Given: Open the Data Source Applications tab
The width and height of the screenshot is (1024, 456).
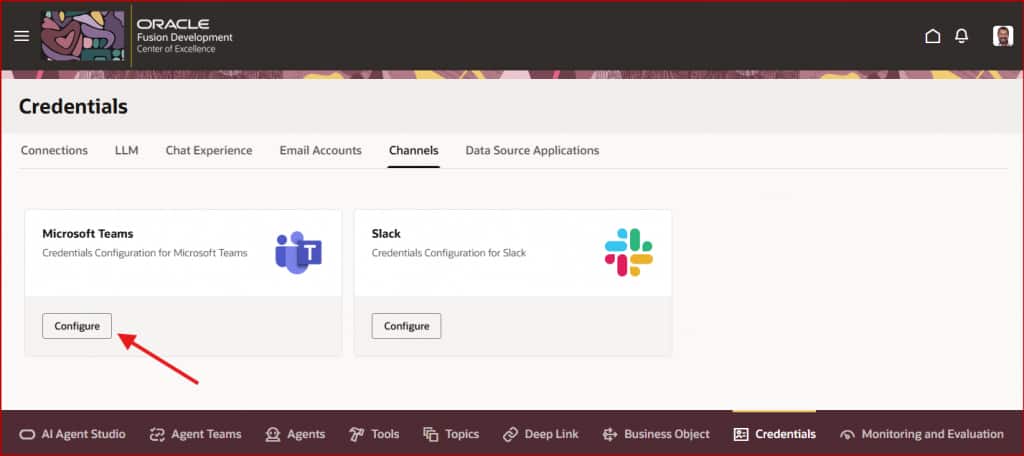Looking at the screenshot, I should [x=532, y=150].
